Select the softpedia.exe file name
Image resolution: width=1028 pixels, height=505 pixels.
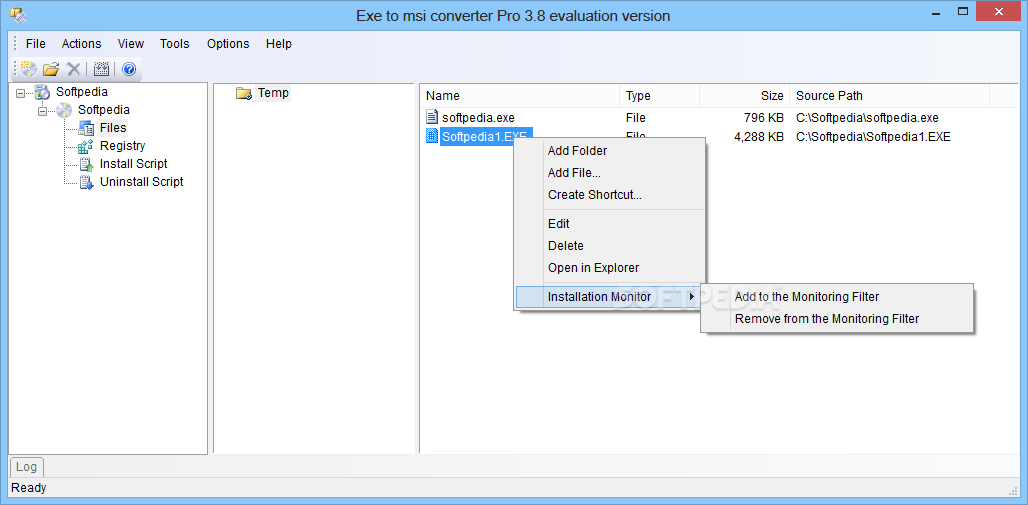tap(478, 118)
